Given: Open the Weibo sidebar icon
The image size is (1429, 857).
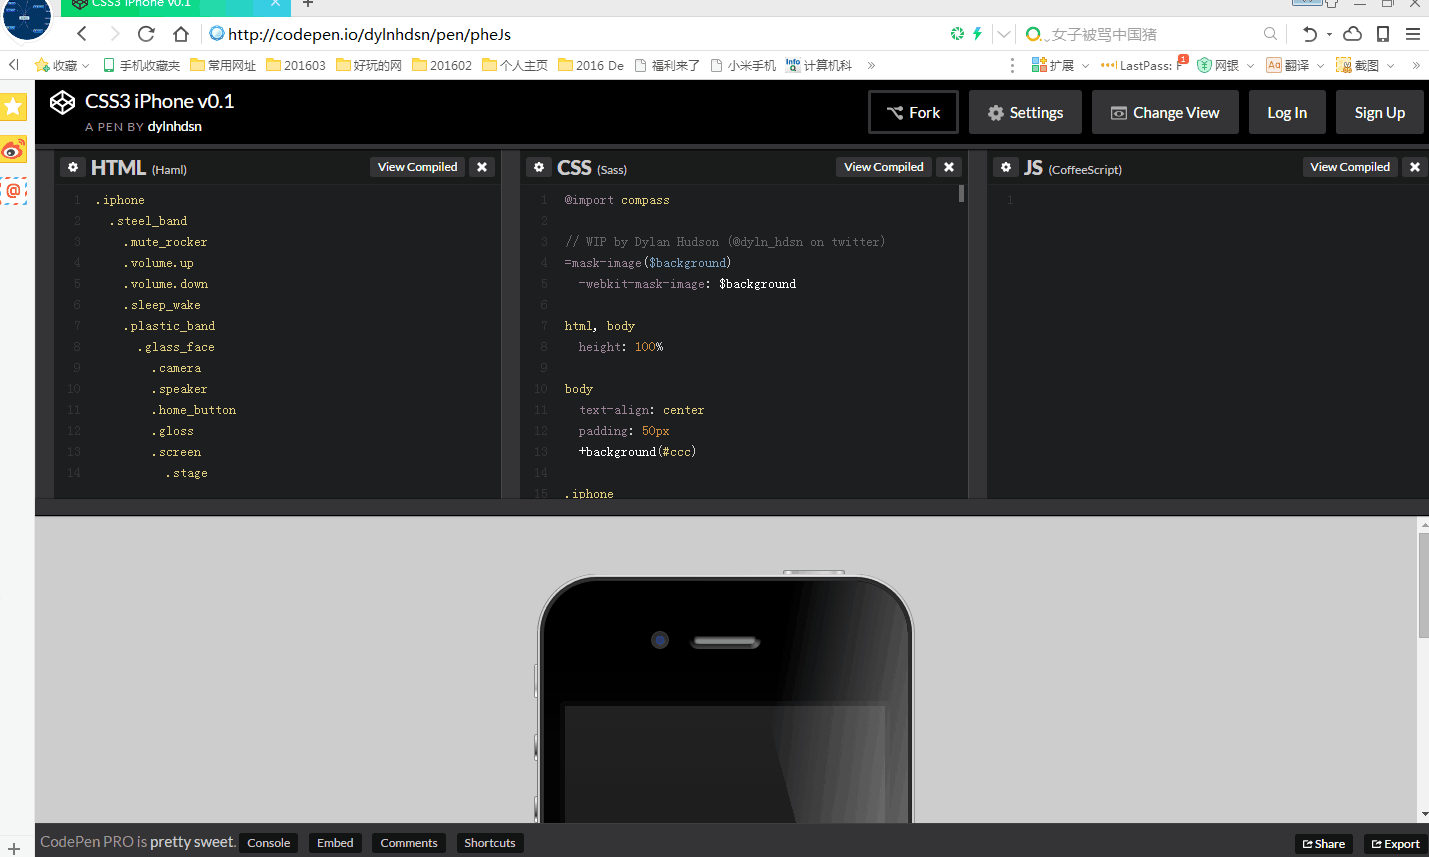Looking at the screenshot, I should click(x=13, y=149).
